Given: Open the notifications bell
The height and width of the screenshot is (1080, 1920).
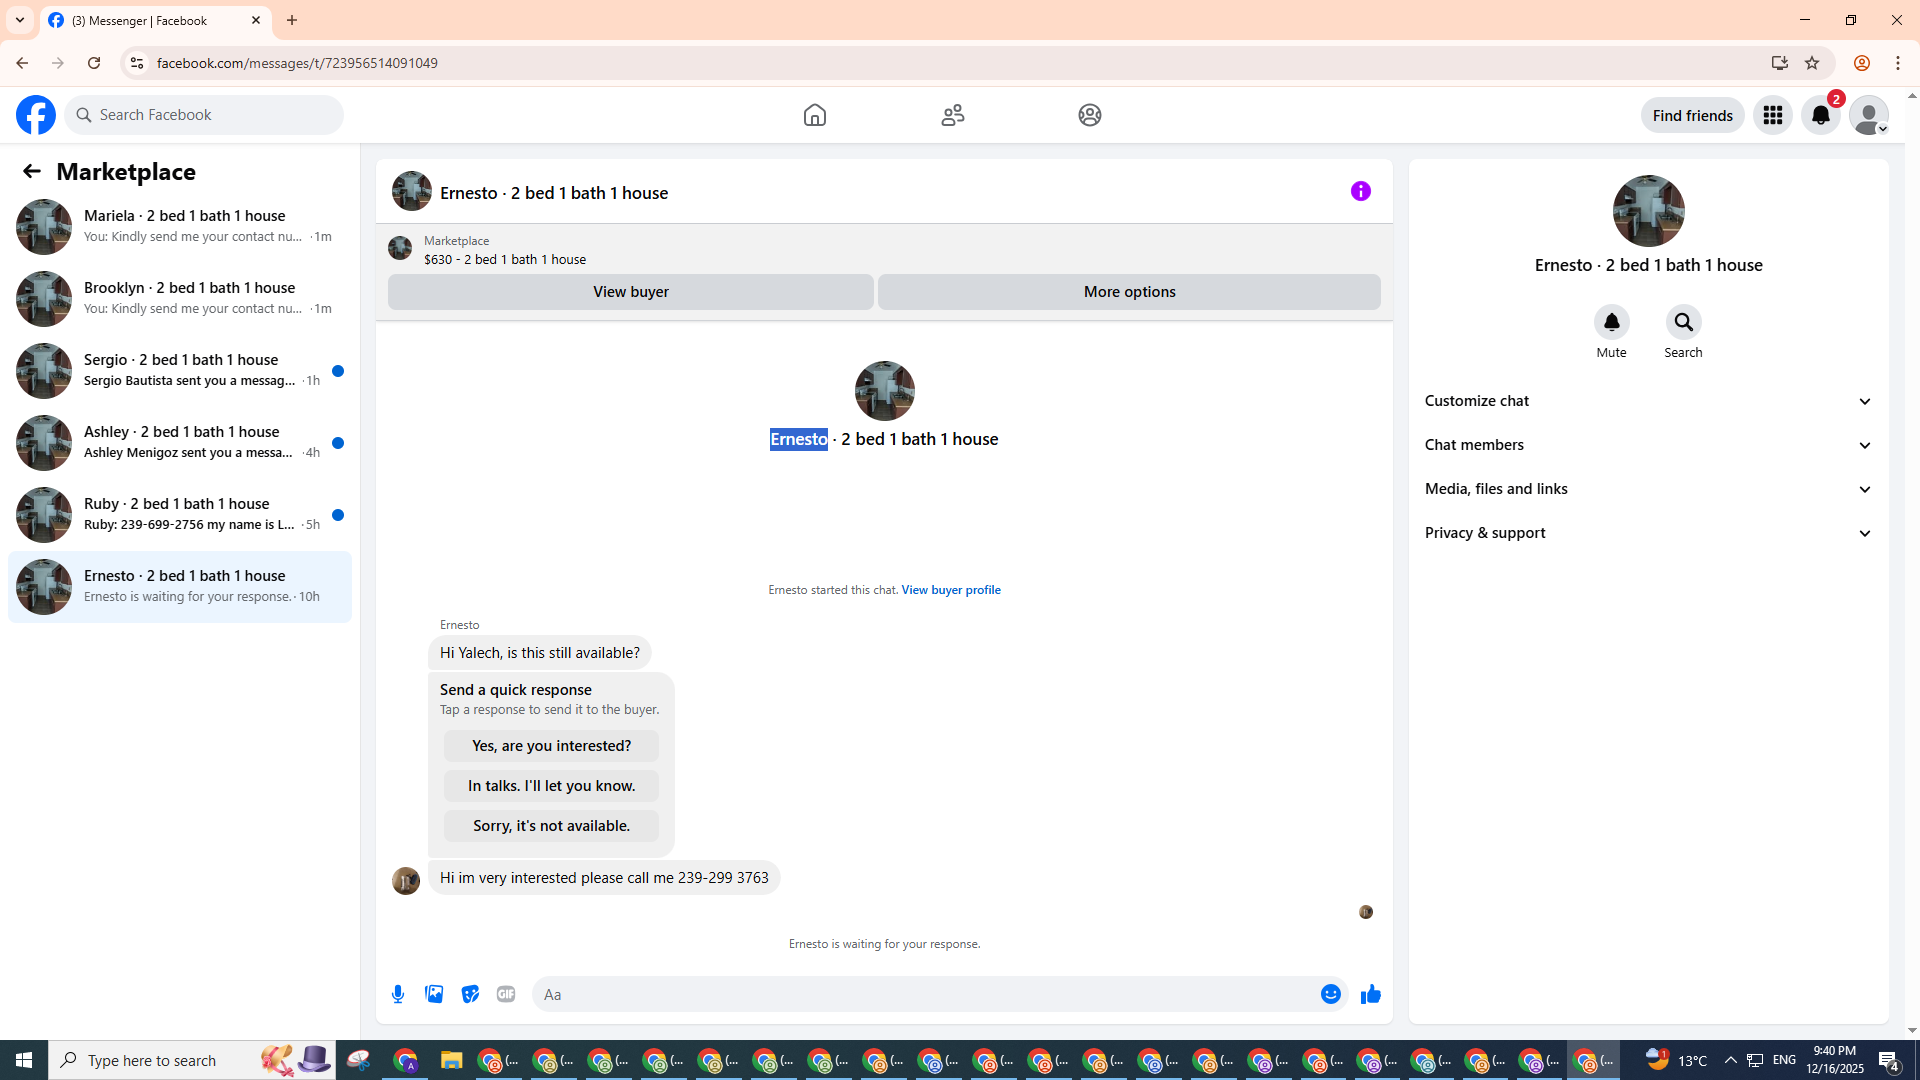Looking at the screenshot, I should 1821,115.
